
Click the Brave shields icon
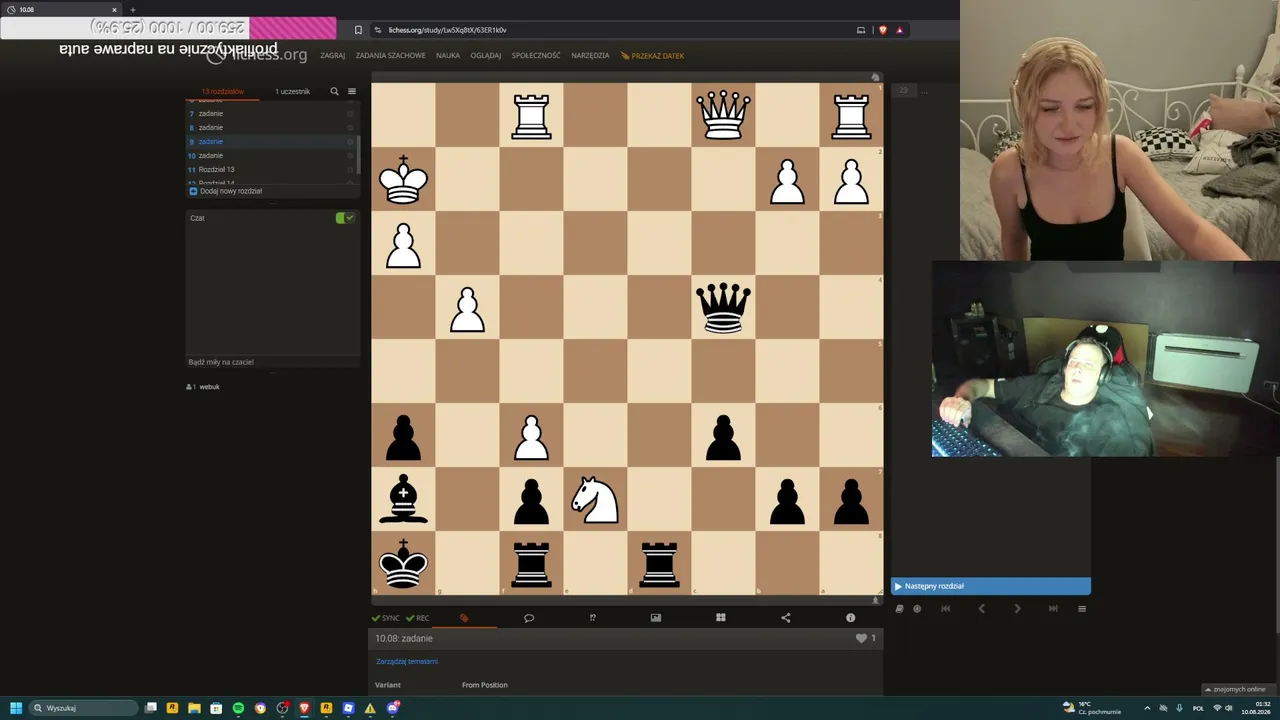coord(882,30)
